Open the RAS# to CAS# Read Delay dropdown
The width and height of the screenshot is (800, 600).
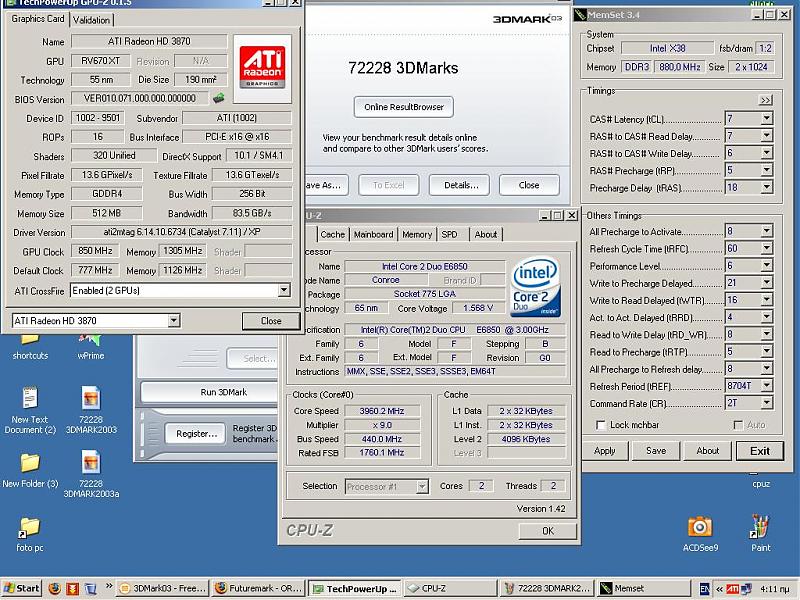[766, 136]
